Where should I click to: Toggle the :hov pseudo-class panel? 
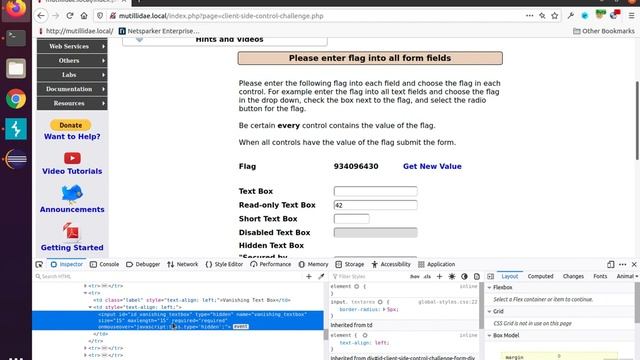click(415, 276)
